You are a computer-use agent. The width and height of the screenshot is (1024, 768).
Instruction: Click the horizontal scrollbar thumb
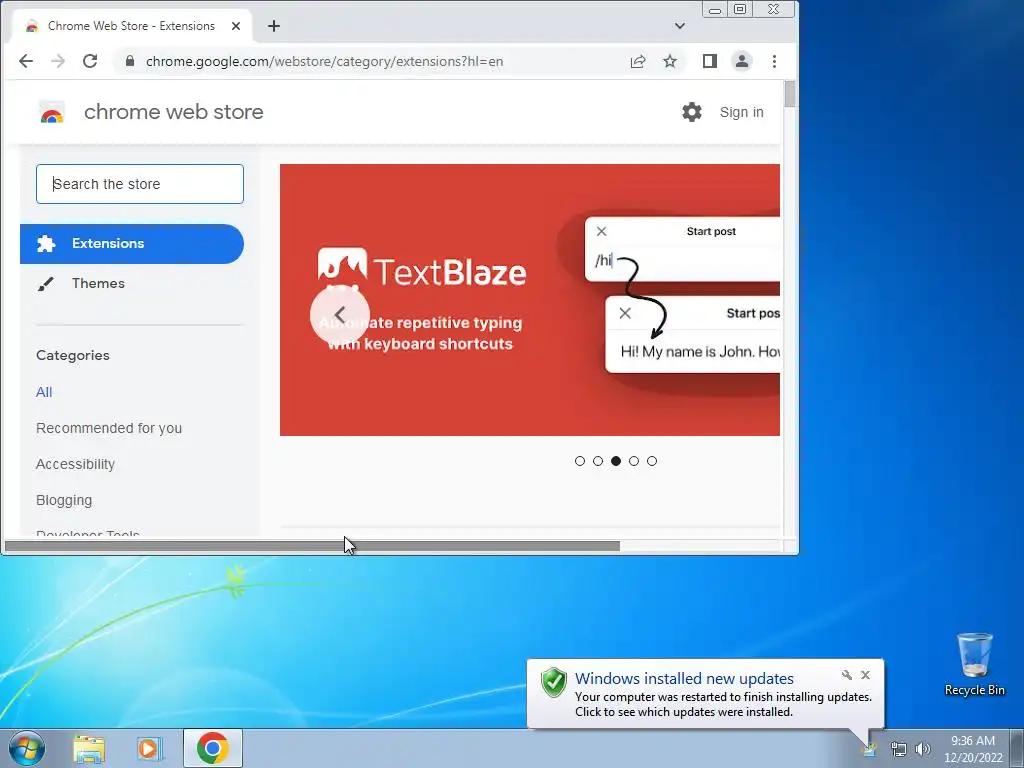(312, 546)
